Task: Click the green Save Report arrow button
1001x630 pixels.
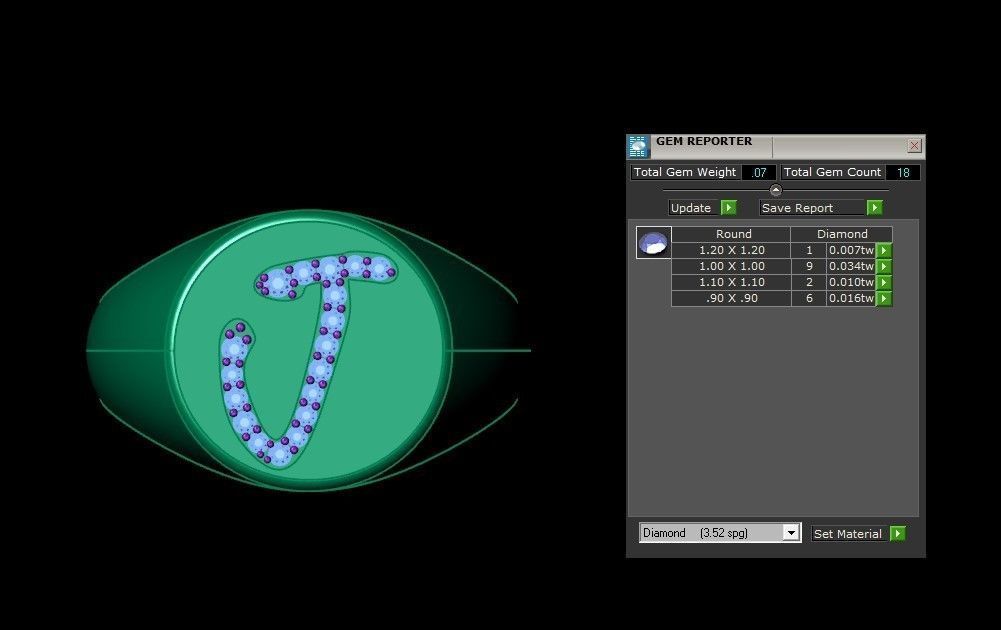Action: pos(875,207)
